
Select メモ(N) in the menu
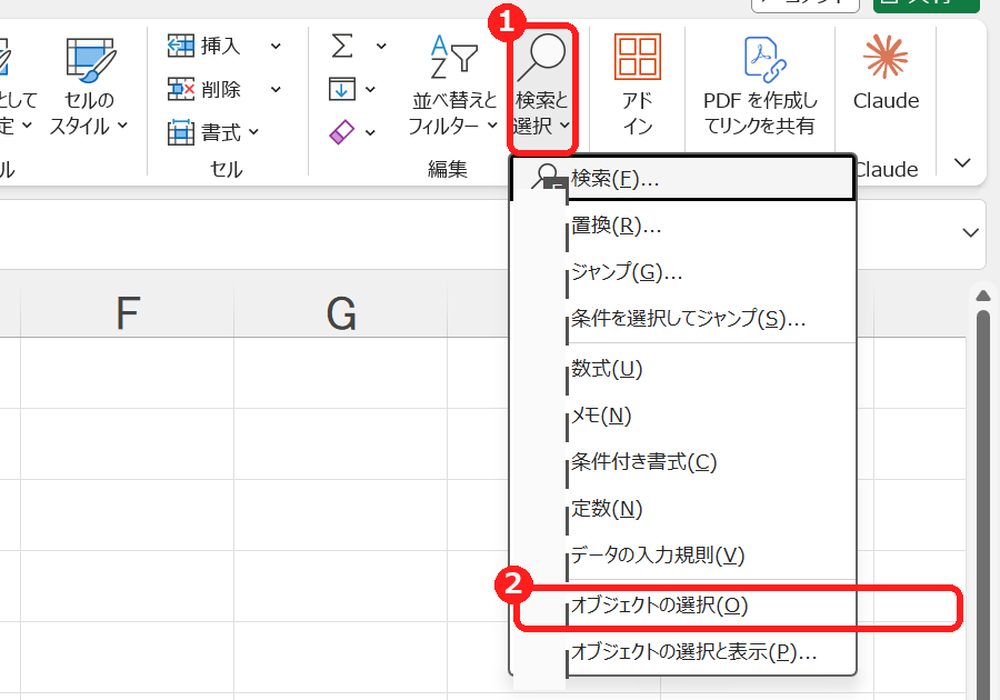[682, 416]
